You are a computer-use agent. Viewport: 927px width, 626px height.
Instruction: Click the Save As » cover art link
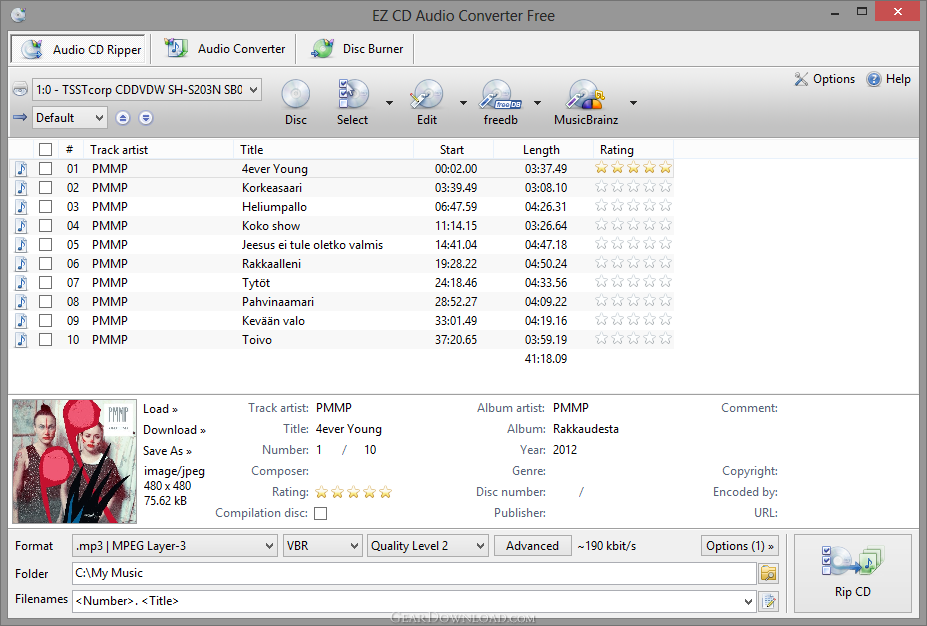[167, 451]
